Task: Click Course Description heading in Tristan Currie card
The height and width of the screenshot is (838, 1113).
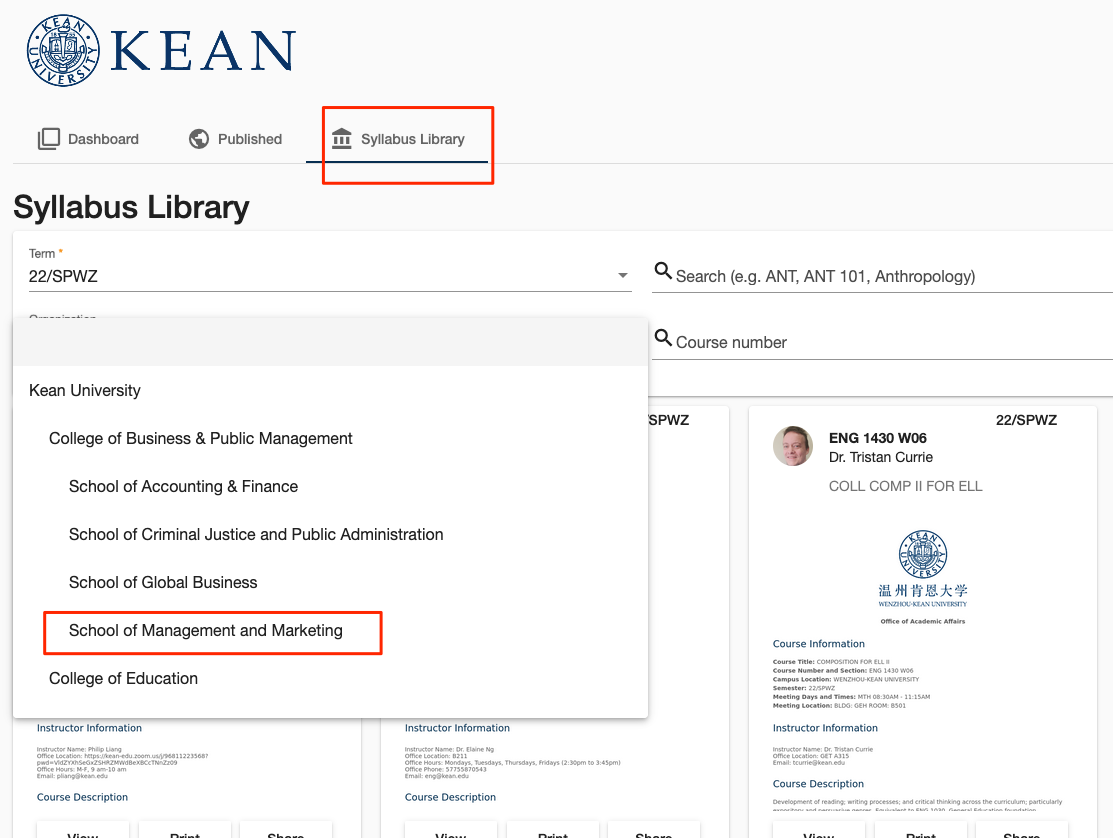Action: (818, 784)
